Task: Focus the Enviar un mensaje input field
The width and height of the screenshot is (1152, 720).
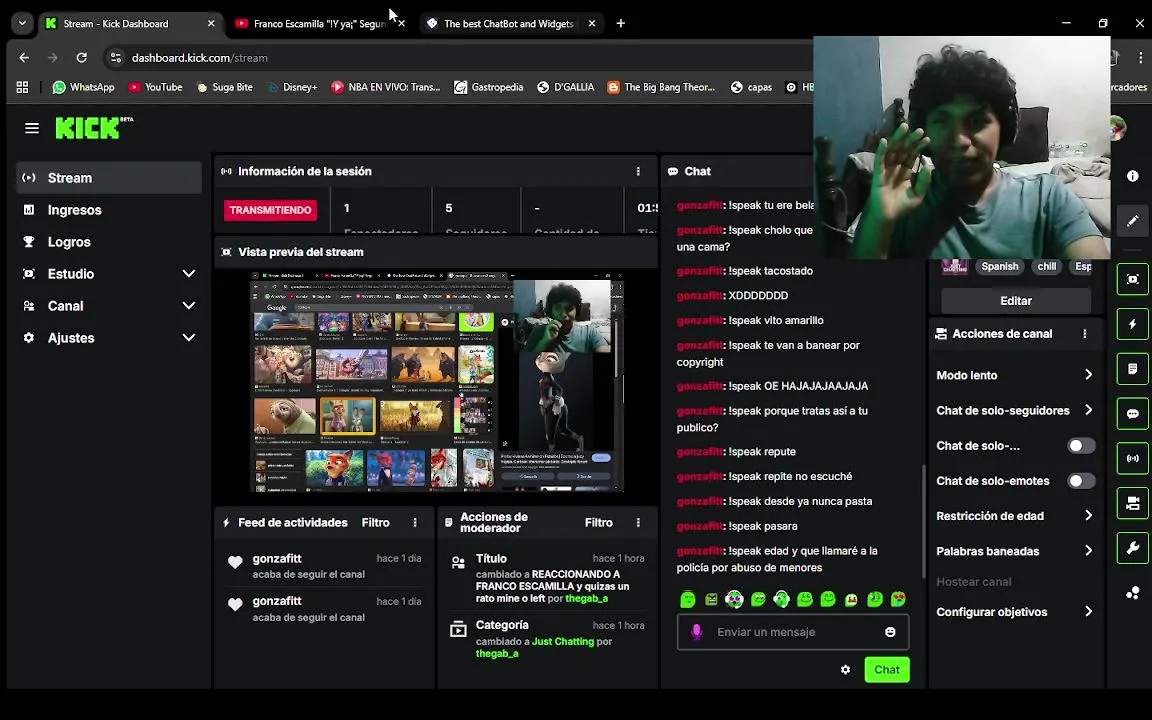Action: (x=793, y=632)
